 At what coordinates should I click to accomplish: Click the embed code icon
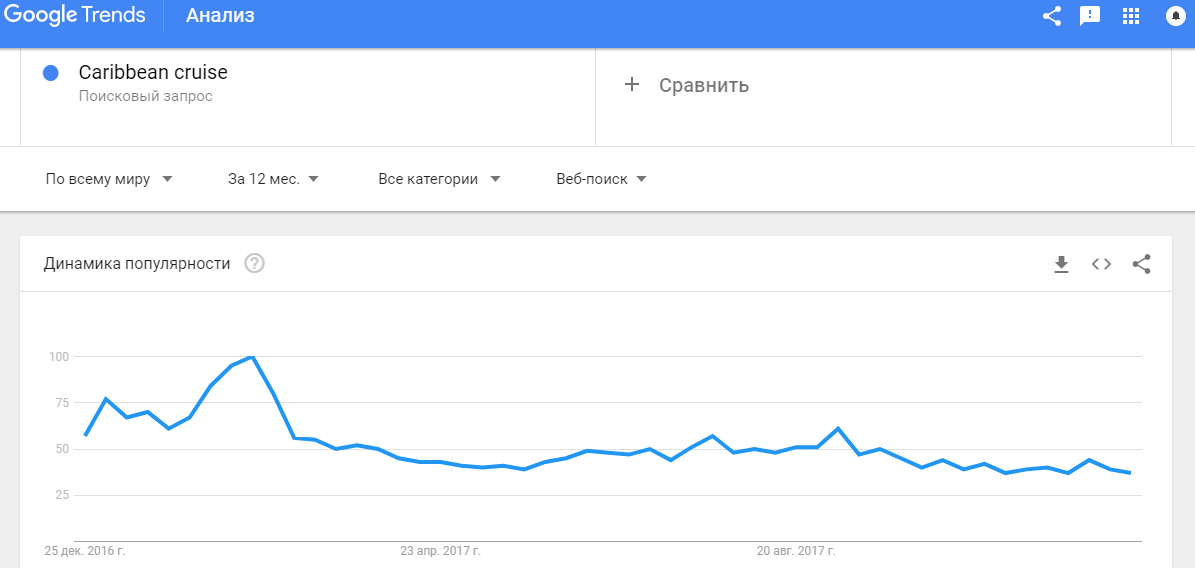[x=1101, y=264]
